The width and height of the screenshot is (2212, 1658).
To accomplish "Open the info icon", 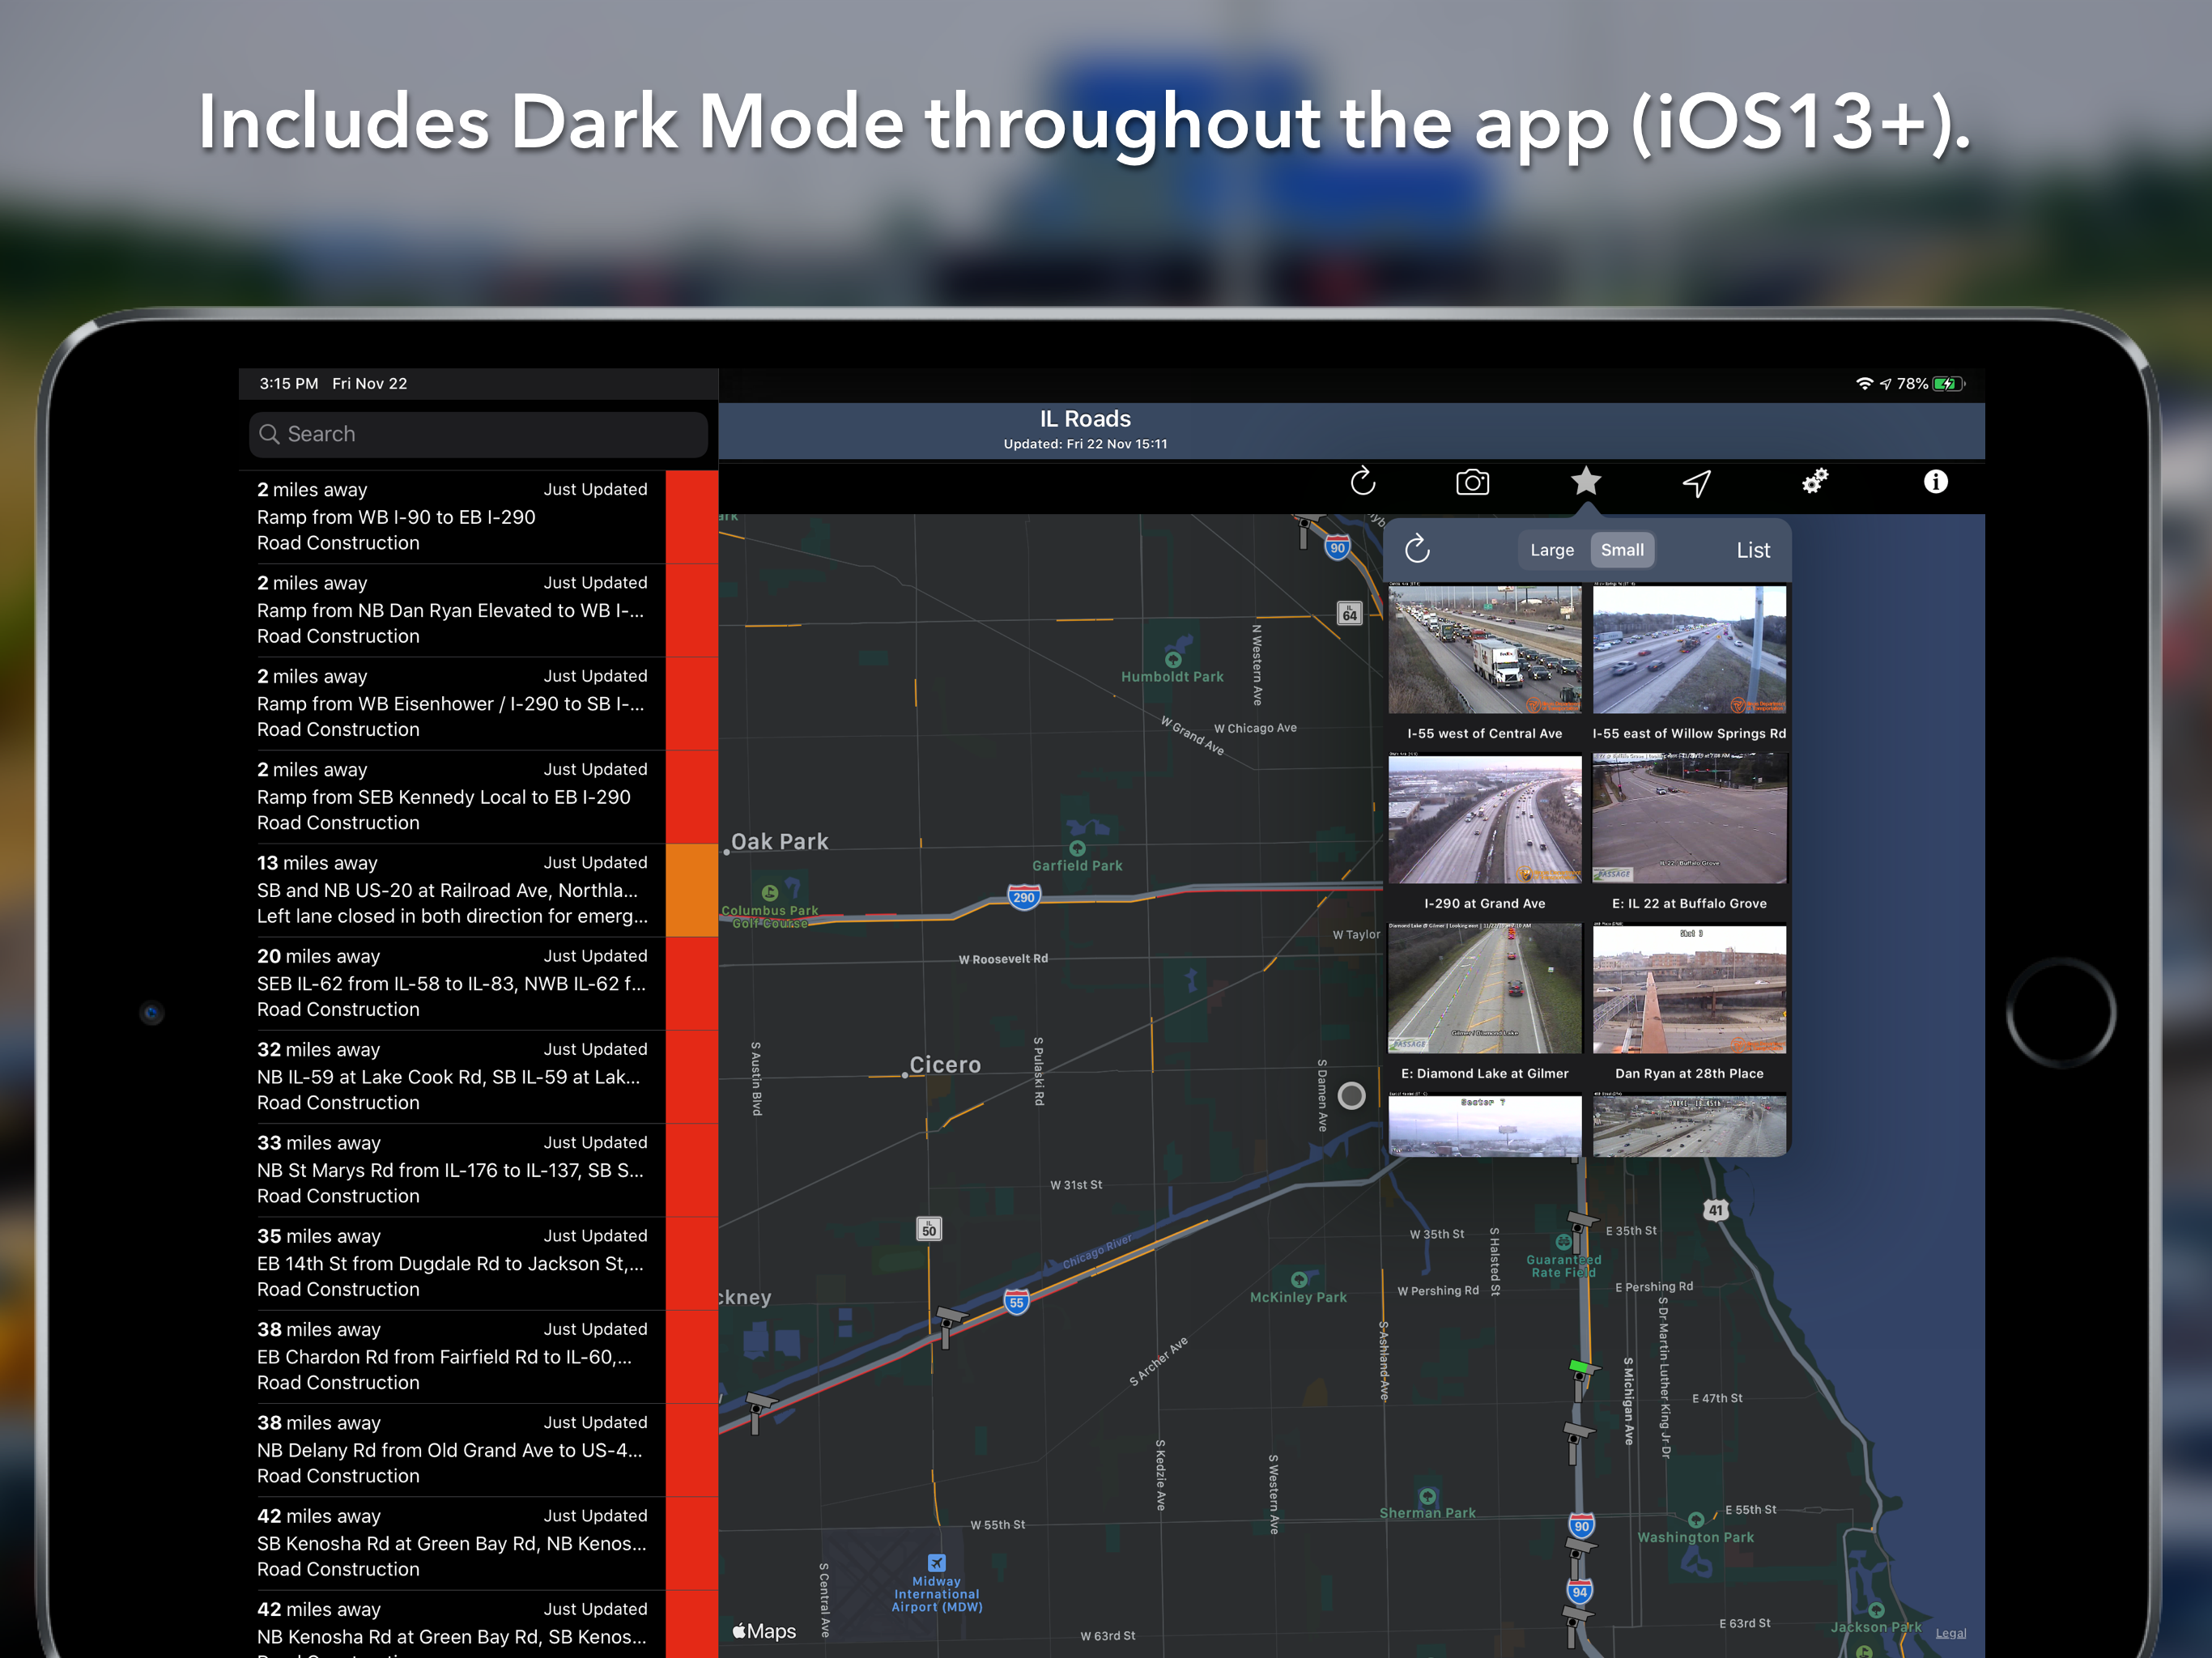I will coord(1936,482).
